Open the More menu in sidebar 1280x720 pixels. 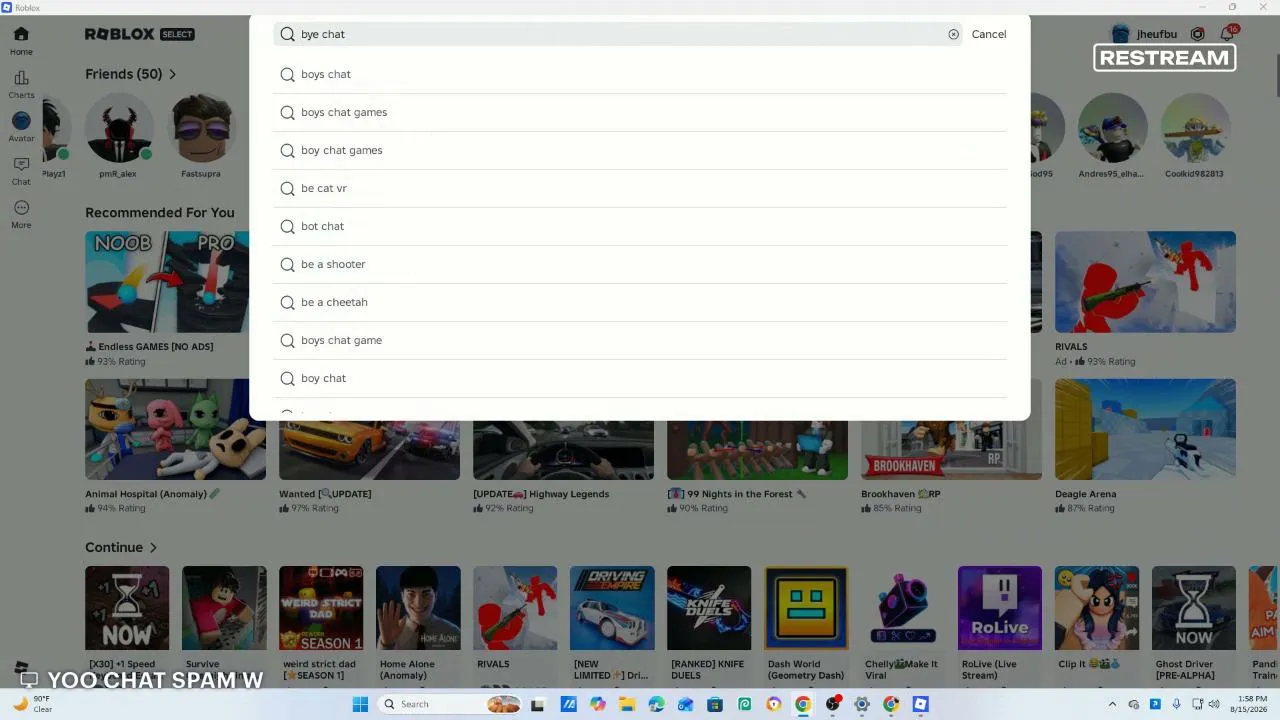click(x=21, y=214)
